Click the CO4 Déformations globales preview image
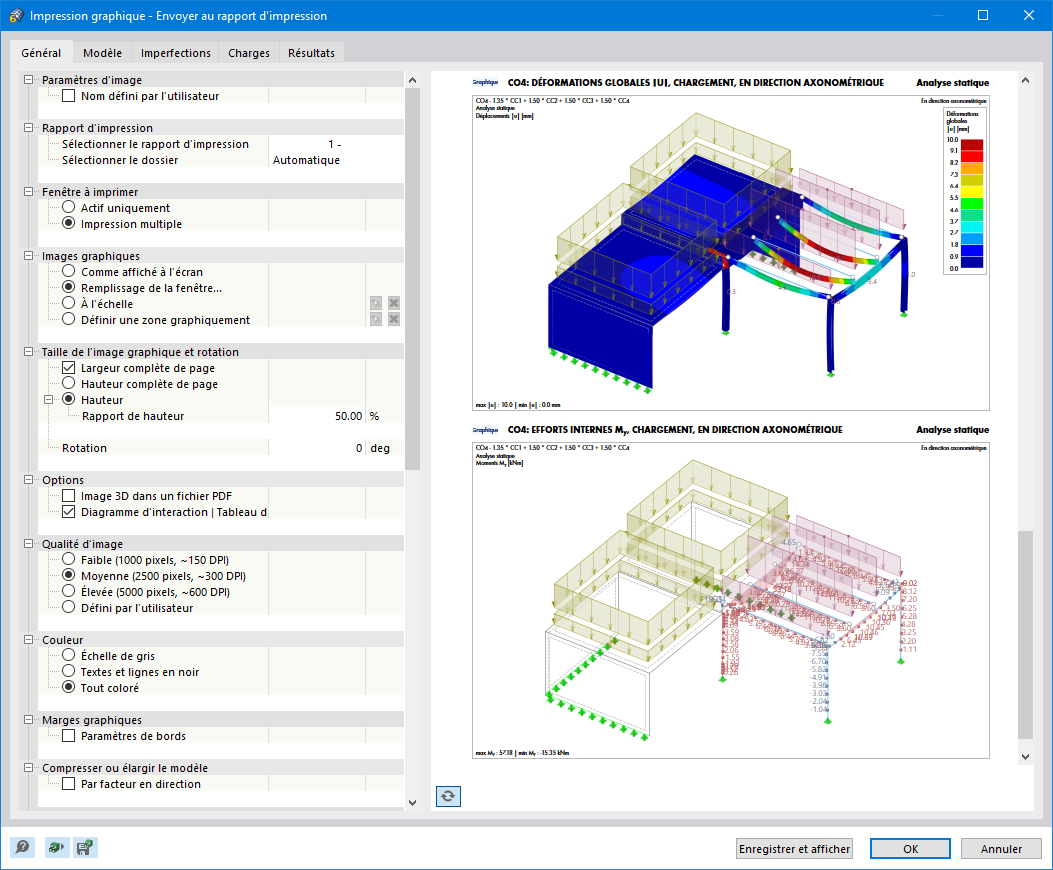1053x870 pixels. click(731, 253)
